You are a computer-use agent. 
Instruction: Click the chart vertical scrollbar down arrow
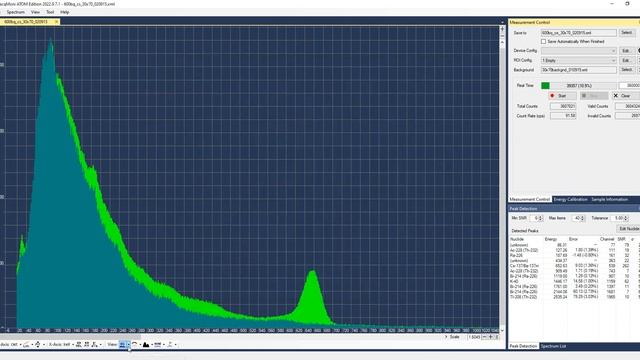(502, 330)
